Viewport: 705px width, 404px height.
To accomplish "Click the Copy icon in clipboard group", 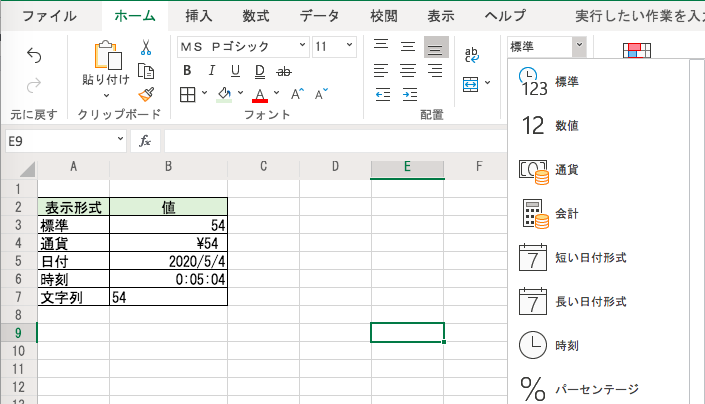I will [146, 71].
